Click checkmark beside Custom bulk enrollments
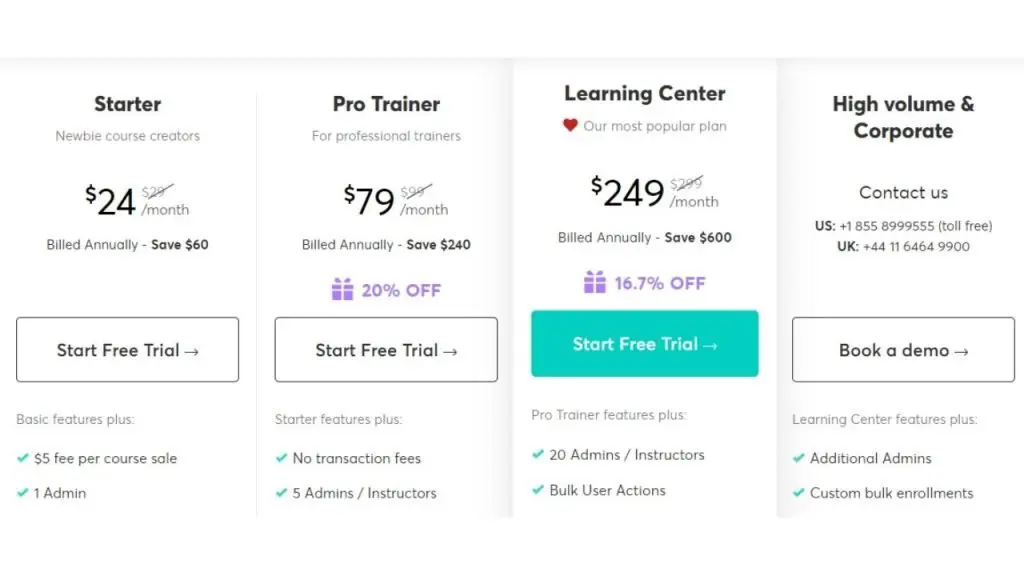Viewport: 1024px width, 576px height. [799, 493]
